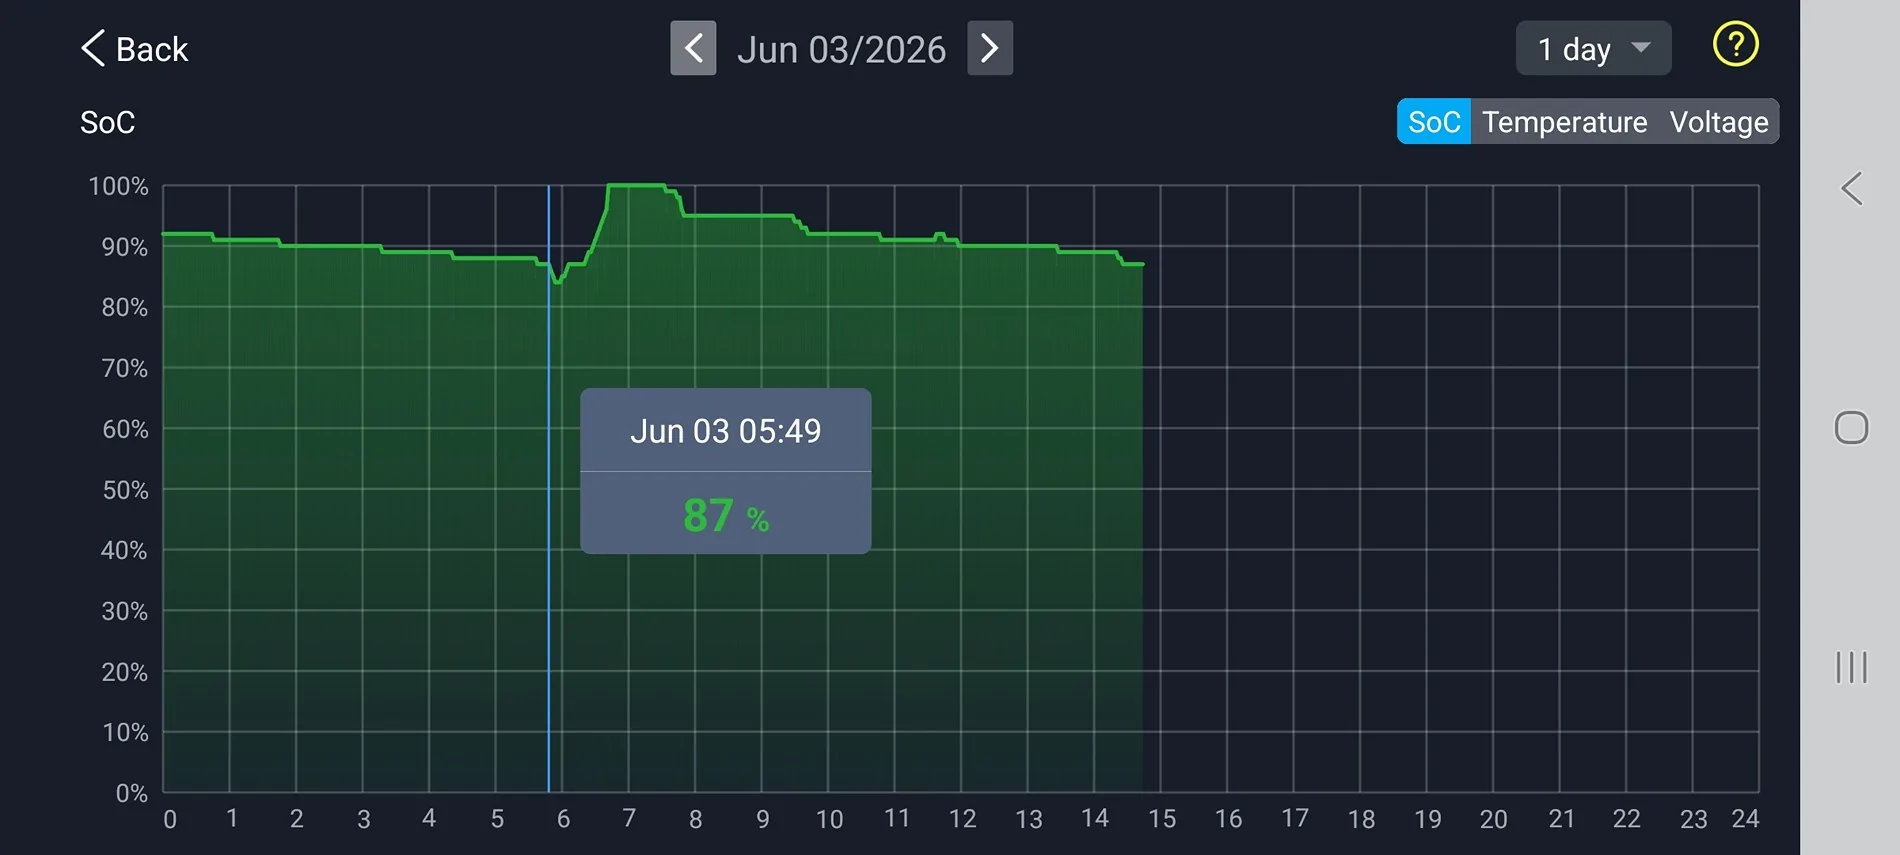Screen dimensions: 1900x855
Task: Switch the graph to Temperature
Action: pyautogui.click(x=1564, y=122)
